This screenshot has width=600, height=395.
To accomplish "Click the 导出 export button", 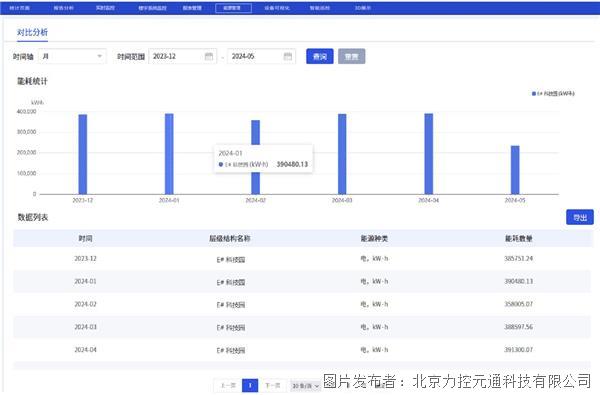I will click(580, 217).
